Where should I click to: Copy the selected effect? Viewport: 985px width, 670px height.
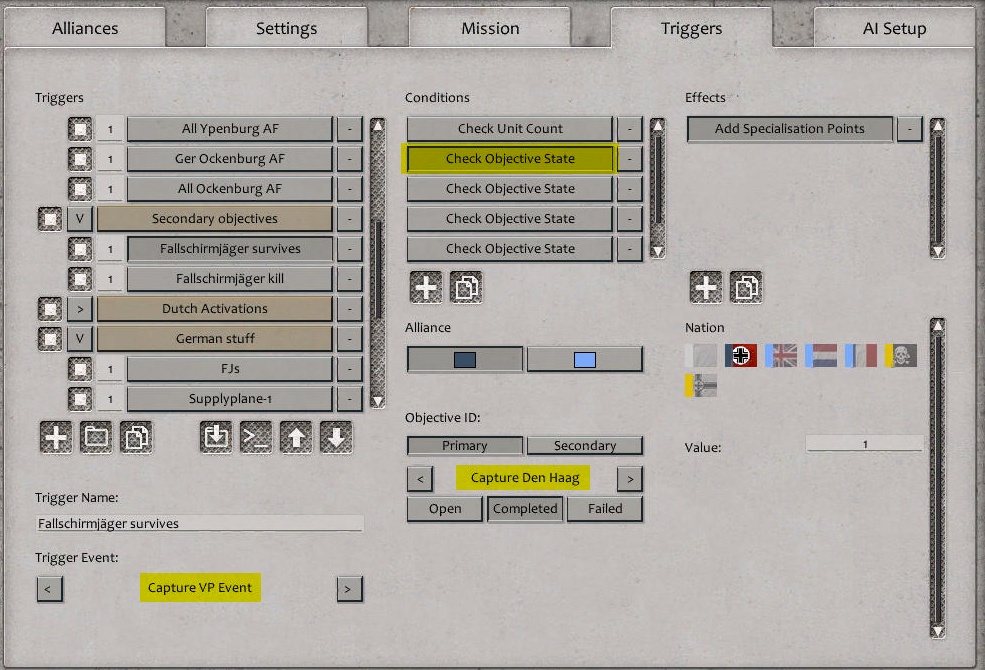click(x=746, y=288)
